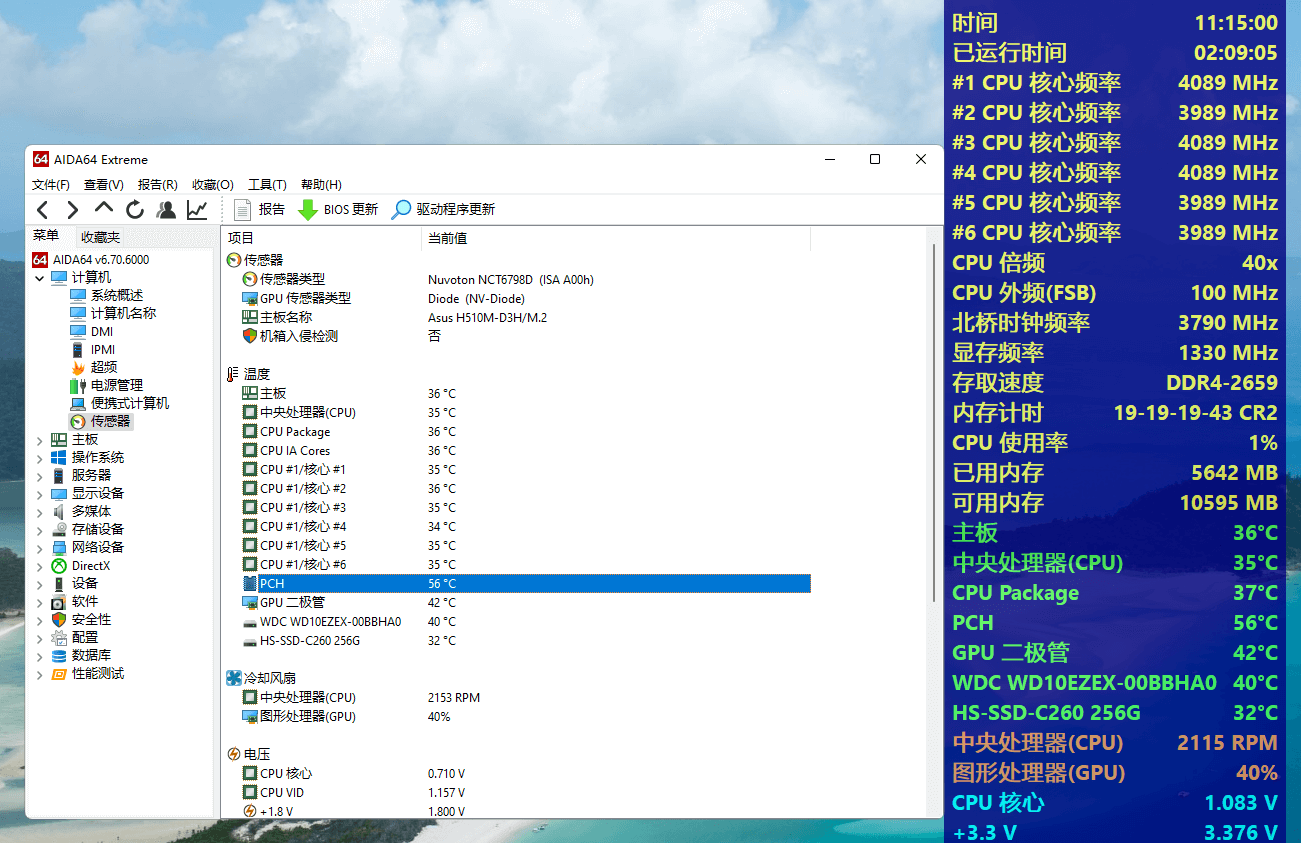Click BIOS 更新 green arrow button
The width and height of the screenshot is (1301, 843).
pyautogui.click(x=338, y=210)
